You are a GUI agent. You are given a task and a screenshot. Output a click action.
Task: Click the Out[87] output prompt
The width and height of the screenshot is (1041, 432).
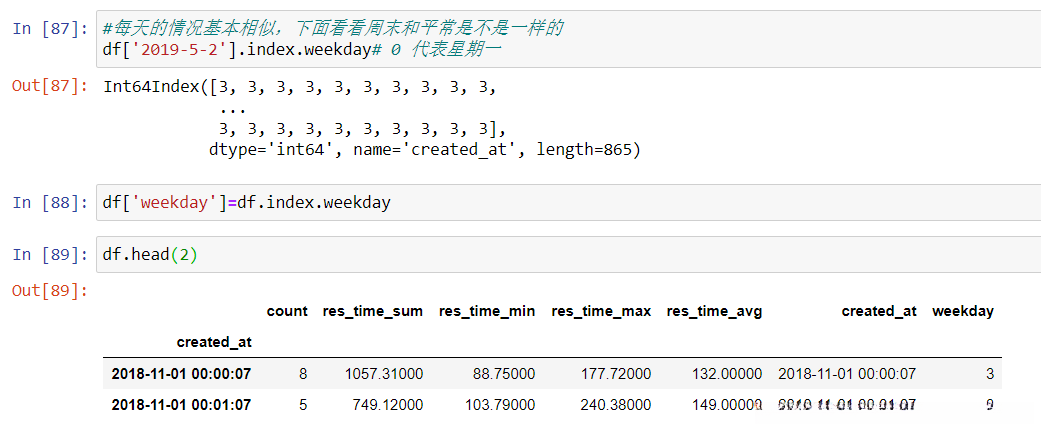(x=43, y=86)
